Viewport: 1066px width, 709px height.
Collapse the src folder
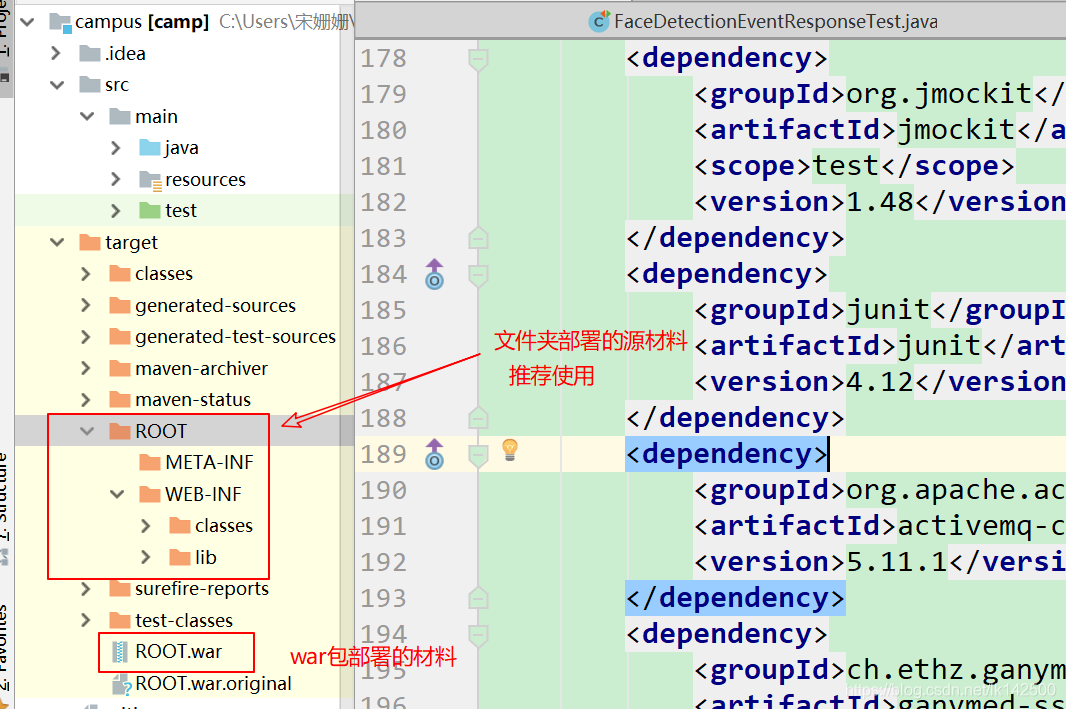point(57,85)
